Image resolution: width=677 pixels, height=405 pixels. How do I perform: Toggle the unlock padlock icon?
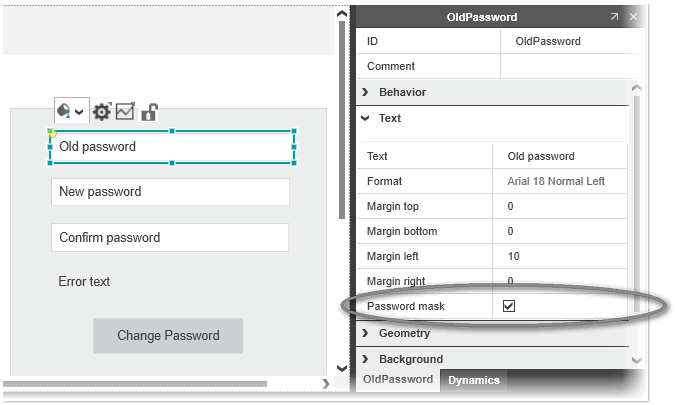point(149,112)
